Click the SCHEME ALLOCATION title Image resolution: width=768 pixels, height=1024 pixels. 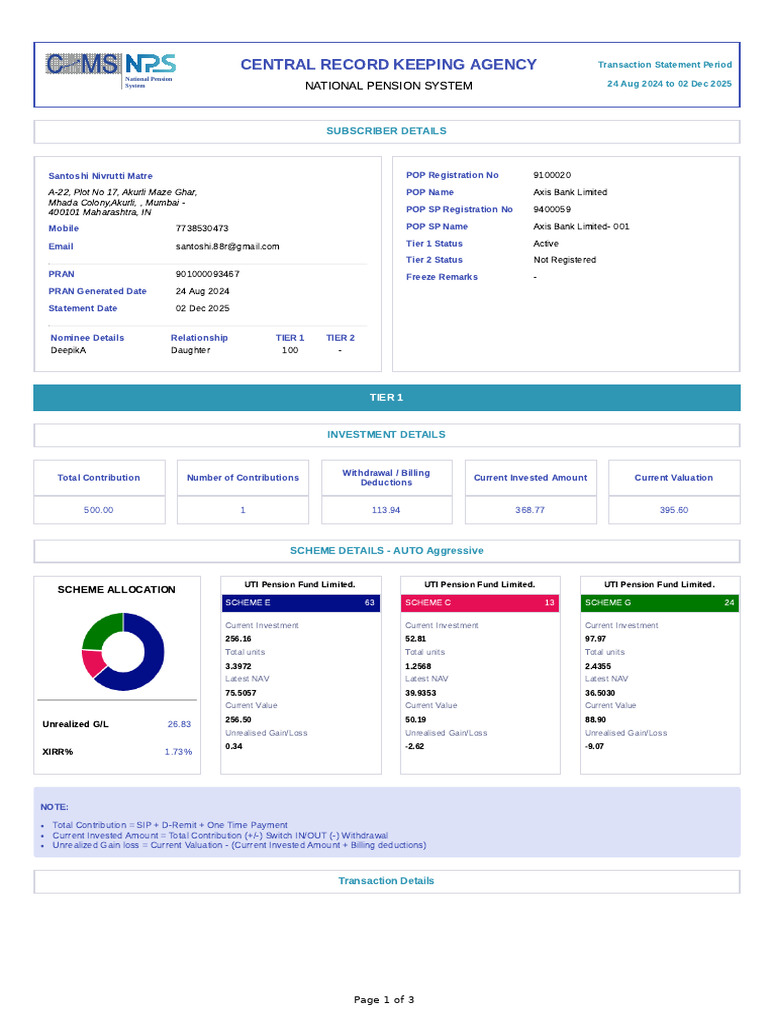(x=116, y=590)
